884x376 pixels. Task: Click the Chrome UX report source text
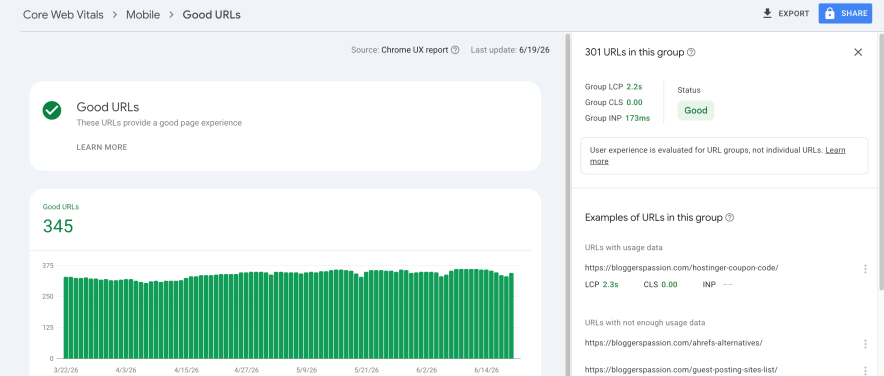[414, 50]
